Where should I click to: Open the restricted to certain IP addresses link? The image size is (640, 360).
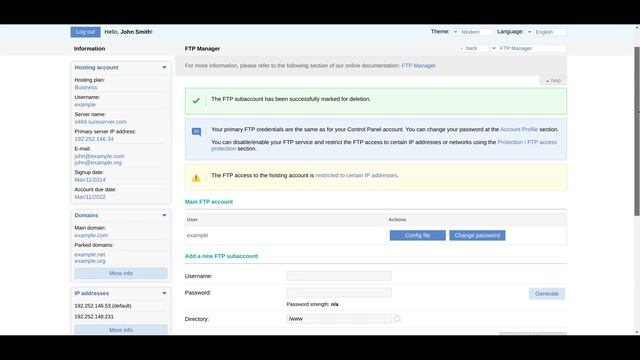(x=356, y=176)
